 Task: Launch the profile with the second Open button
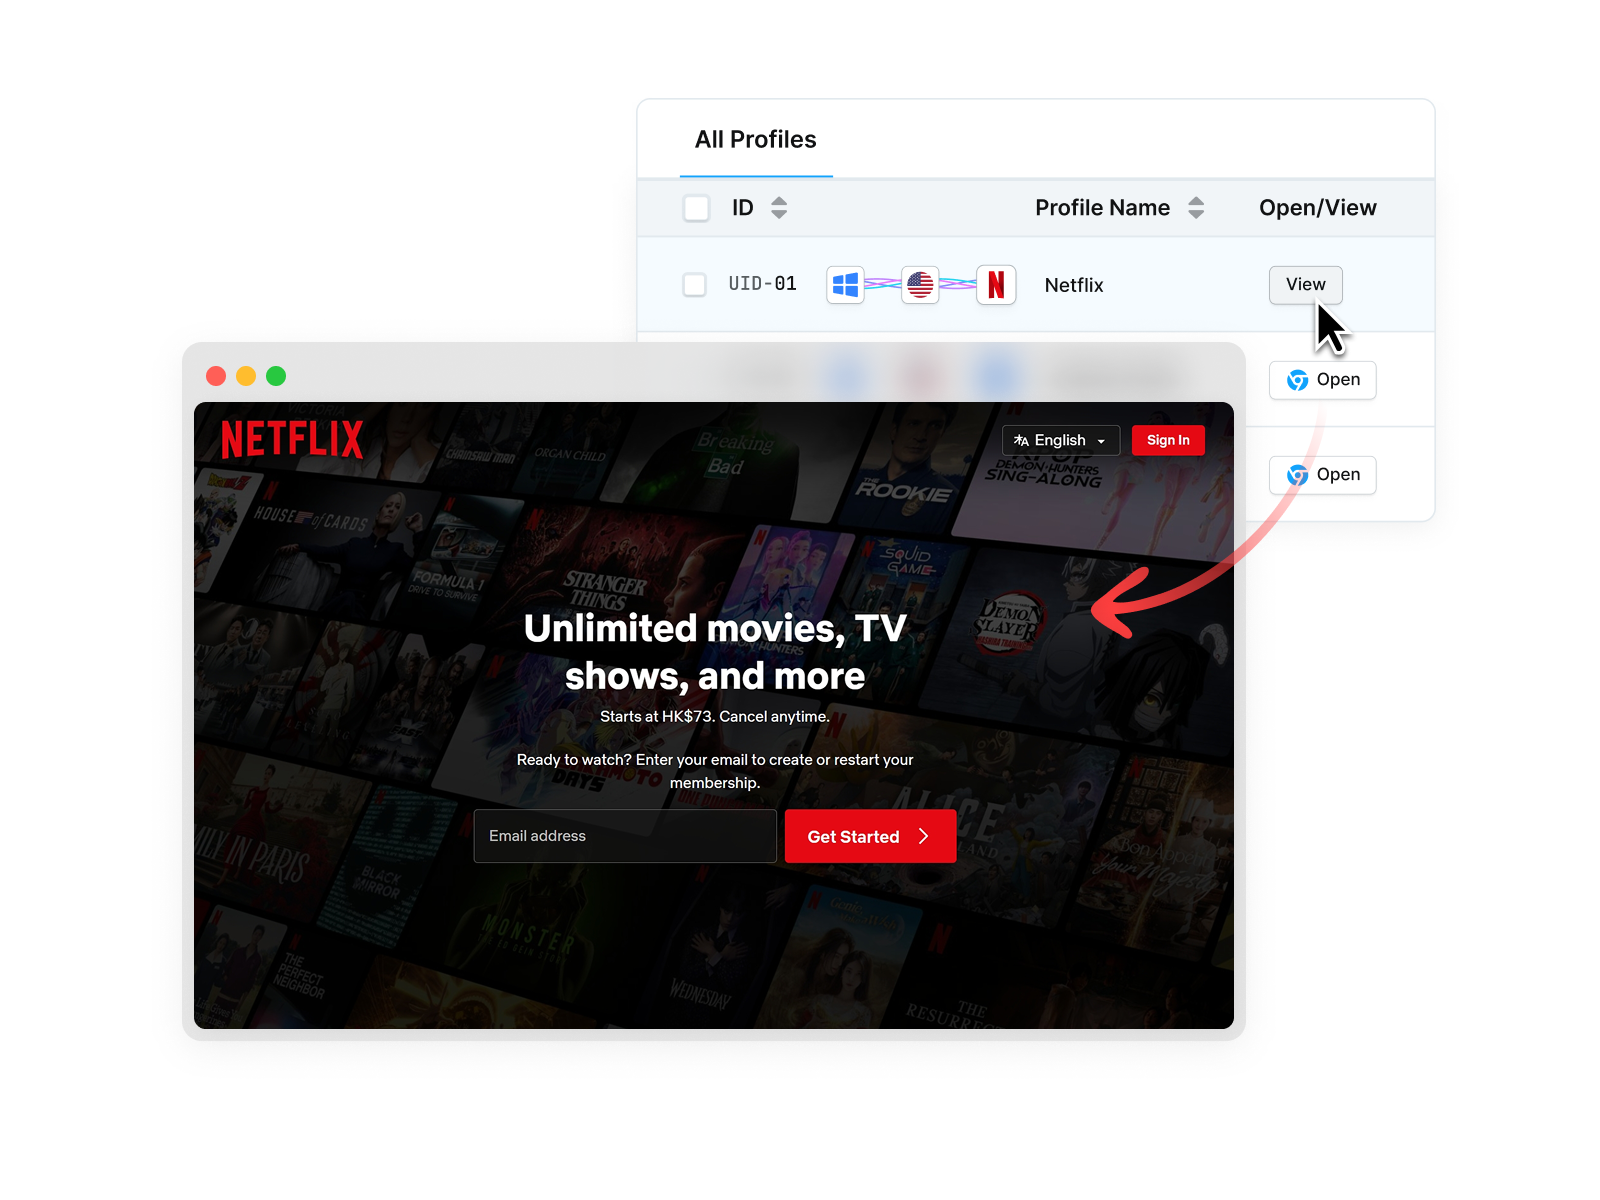pyautogui.click(x=1322, y=475)
